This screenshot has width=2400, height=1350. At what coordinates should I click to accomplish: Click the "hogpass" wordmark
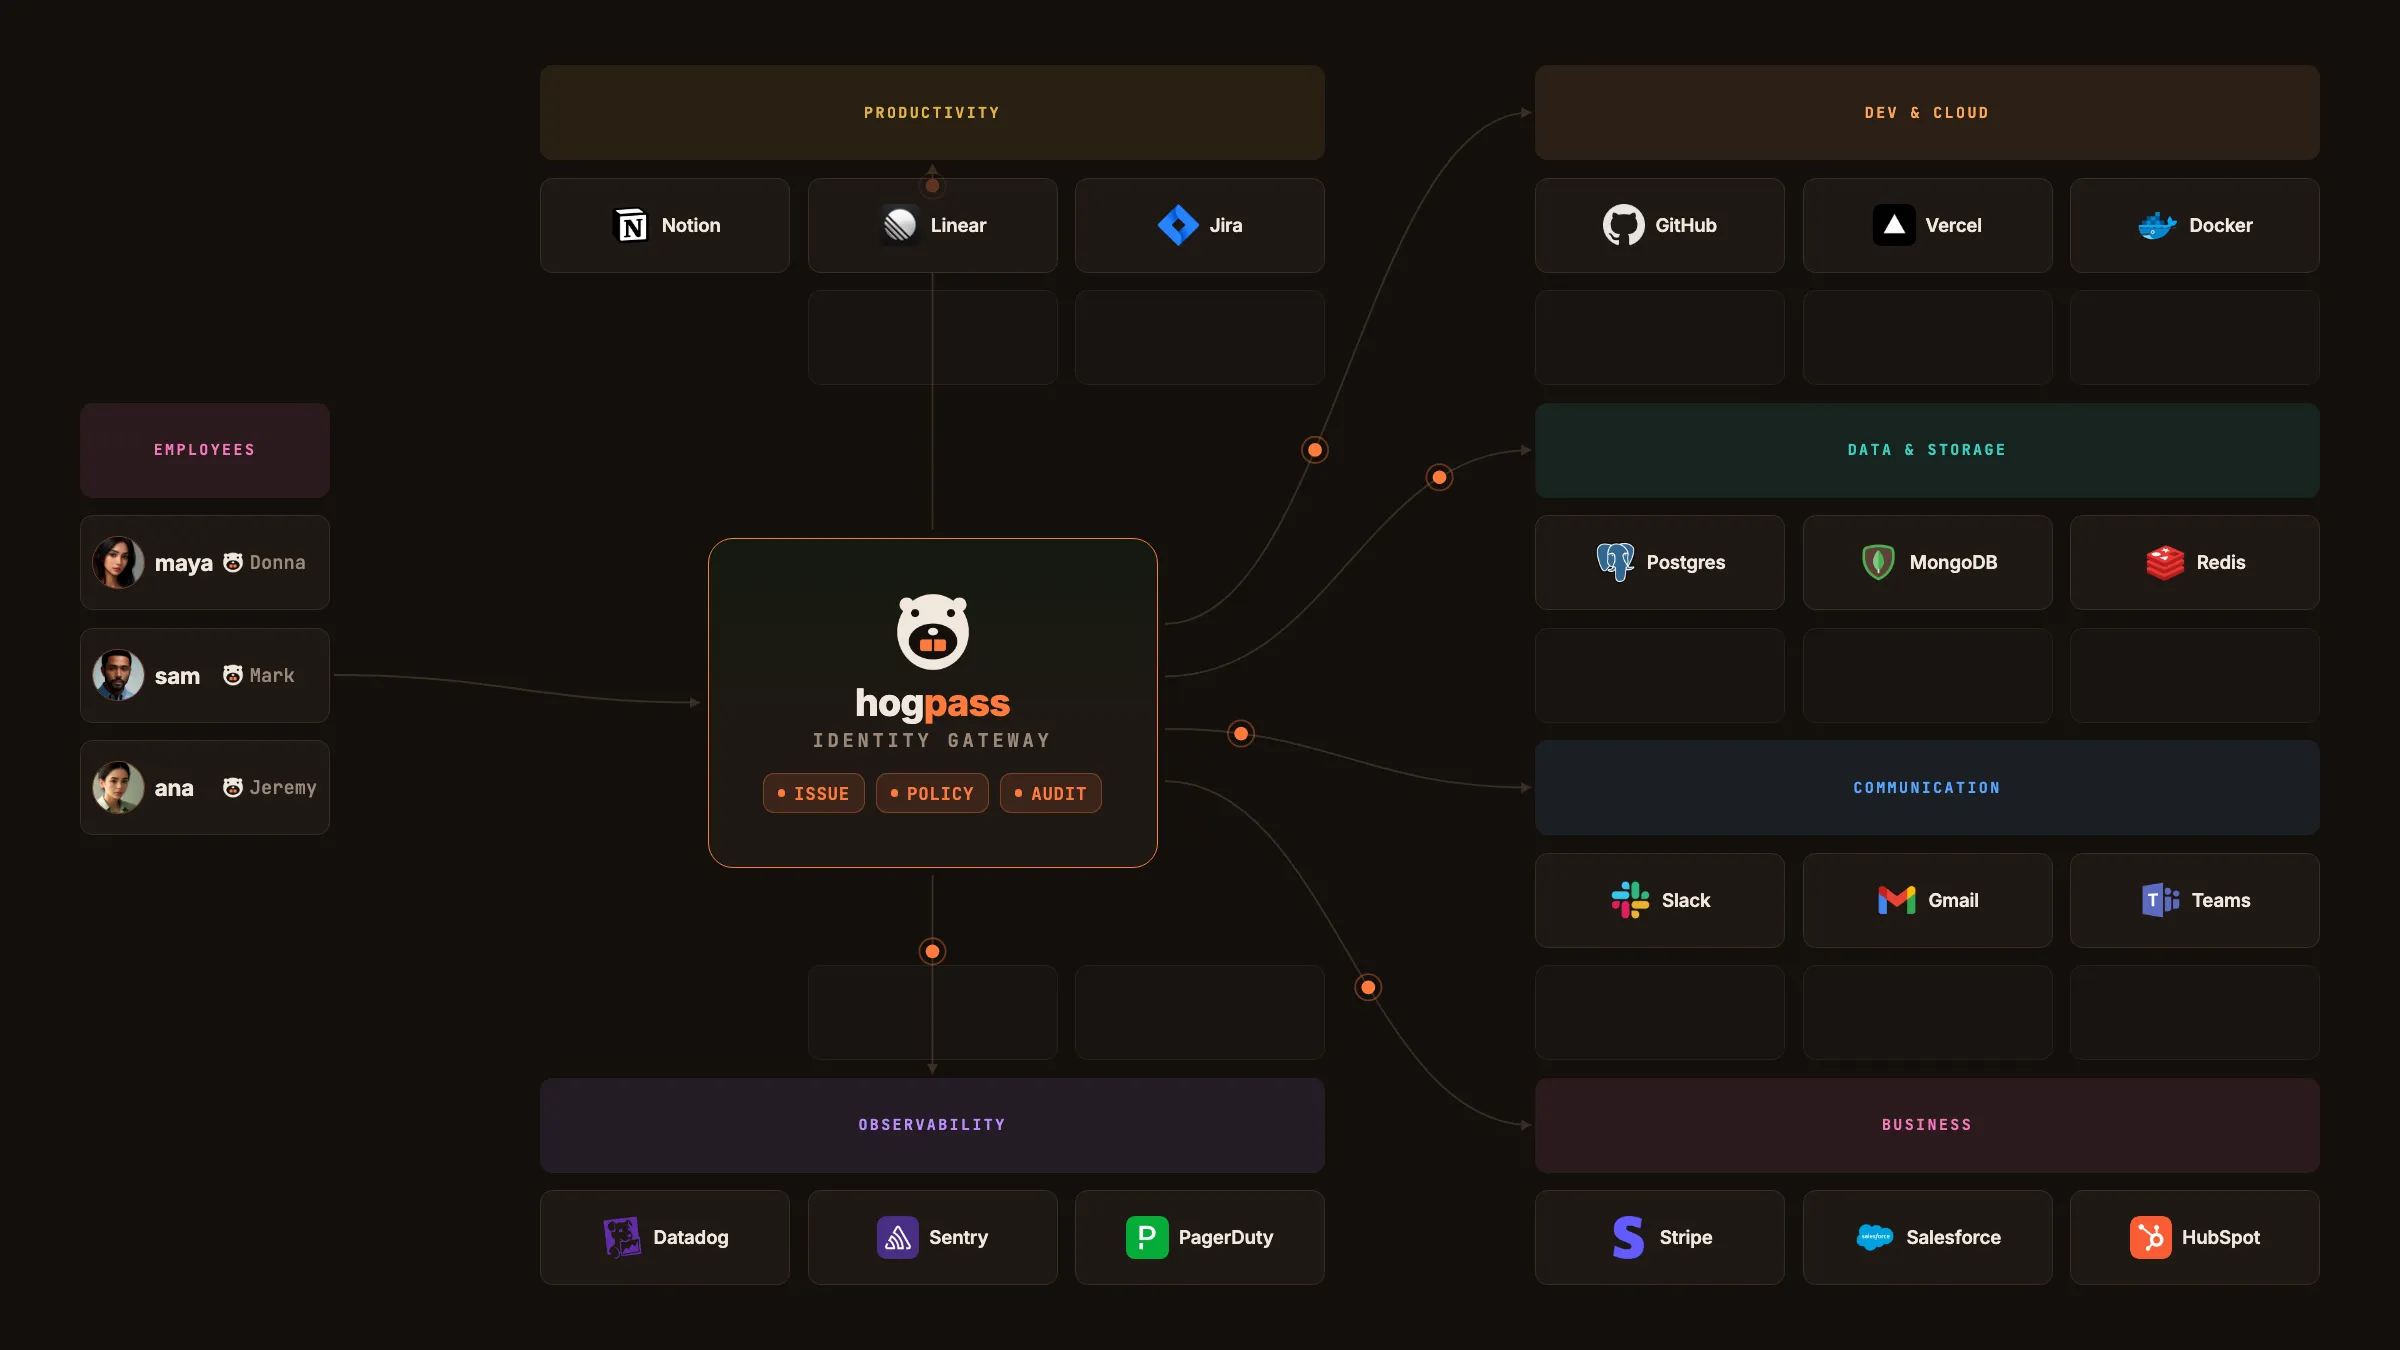[x=933, y=704]
